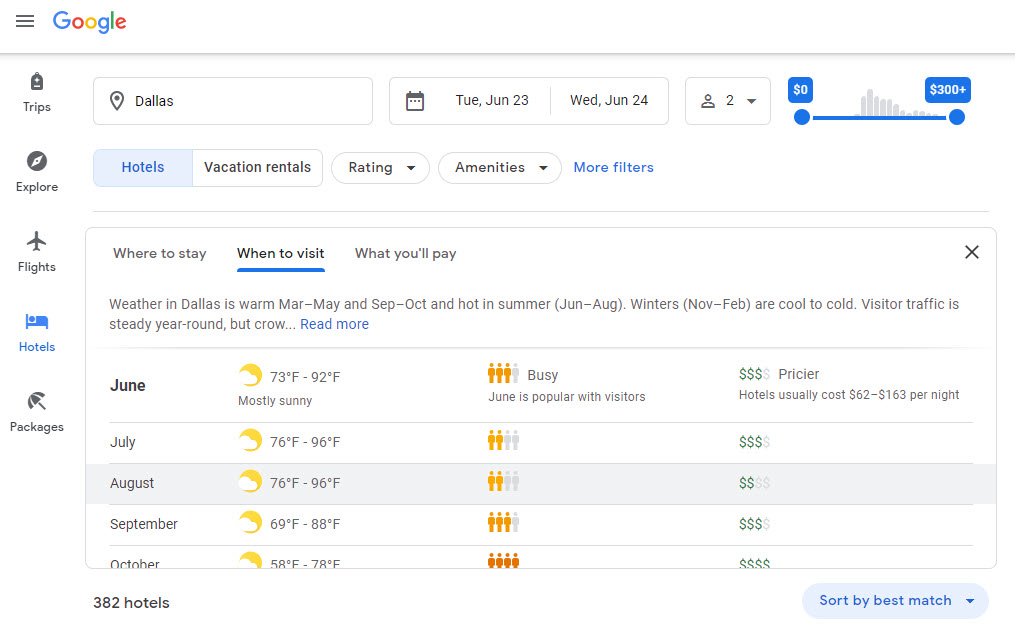Click the calendar icon in date field
This screenshot has height=631, width=1015.
[x=415, y=101]
